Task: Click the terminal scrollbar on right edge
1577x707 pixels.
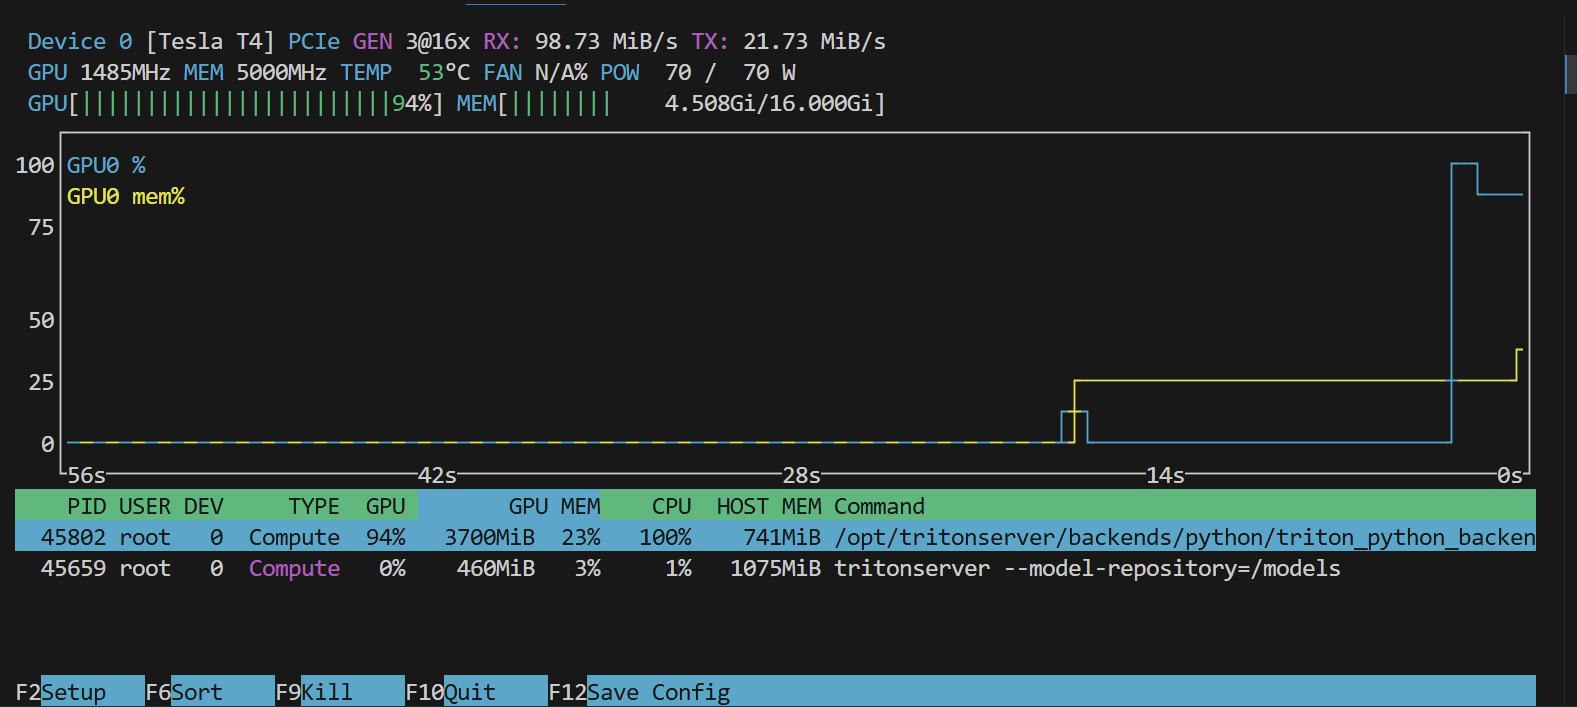Action: coord(1568,75)
